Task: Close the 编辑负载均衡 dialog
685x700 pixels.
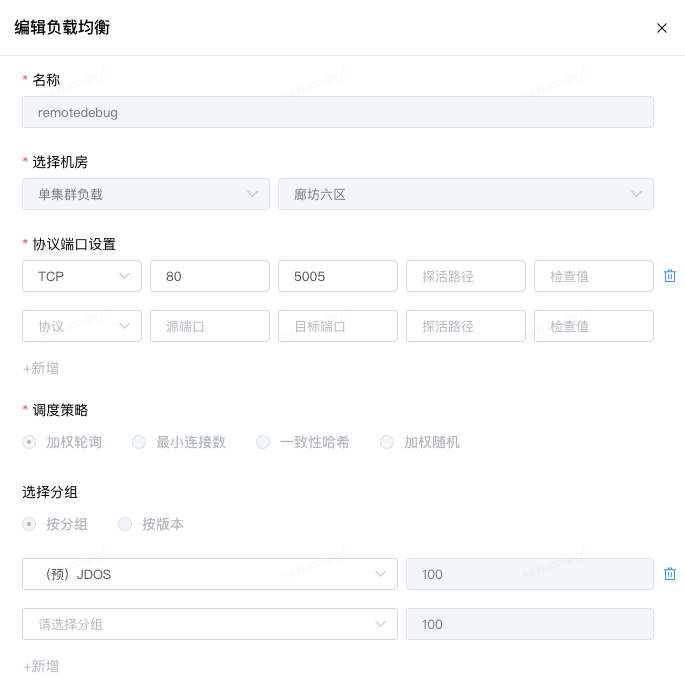Action: click(x=661, y=28)
